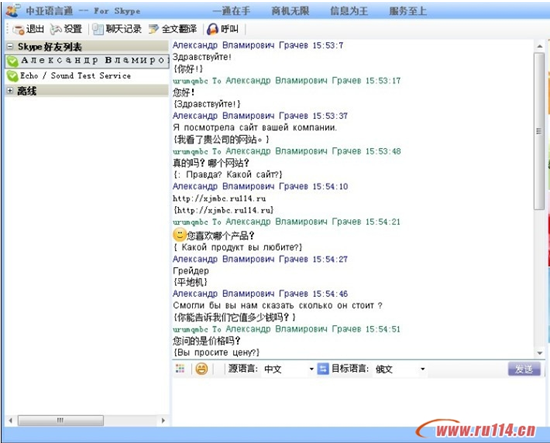Click the 呼叫 headset call button
The width and height of the screenshot is (550, 443).
tap(223, 29)
